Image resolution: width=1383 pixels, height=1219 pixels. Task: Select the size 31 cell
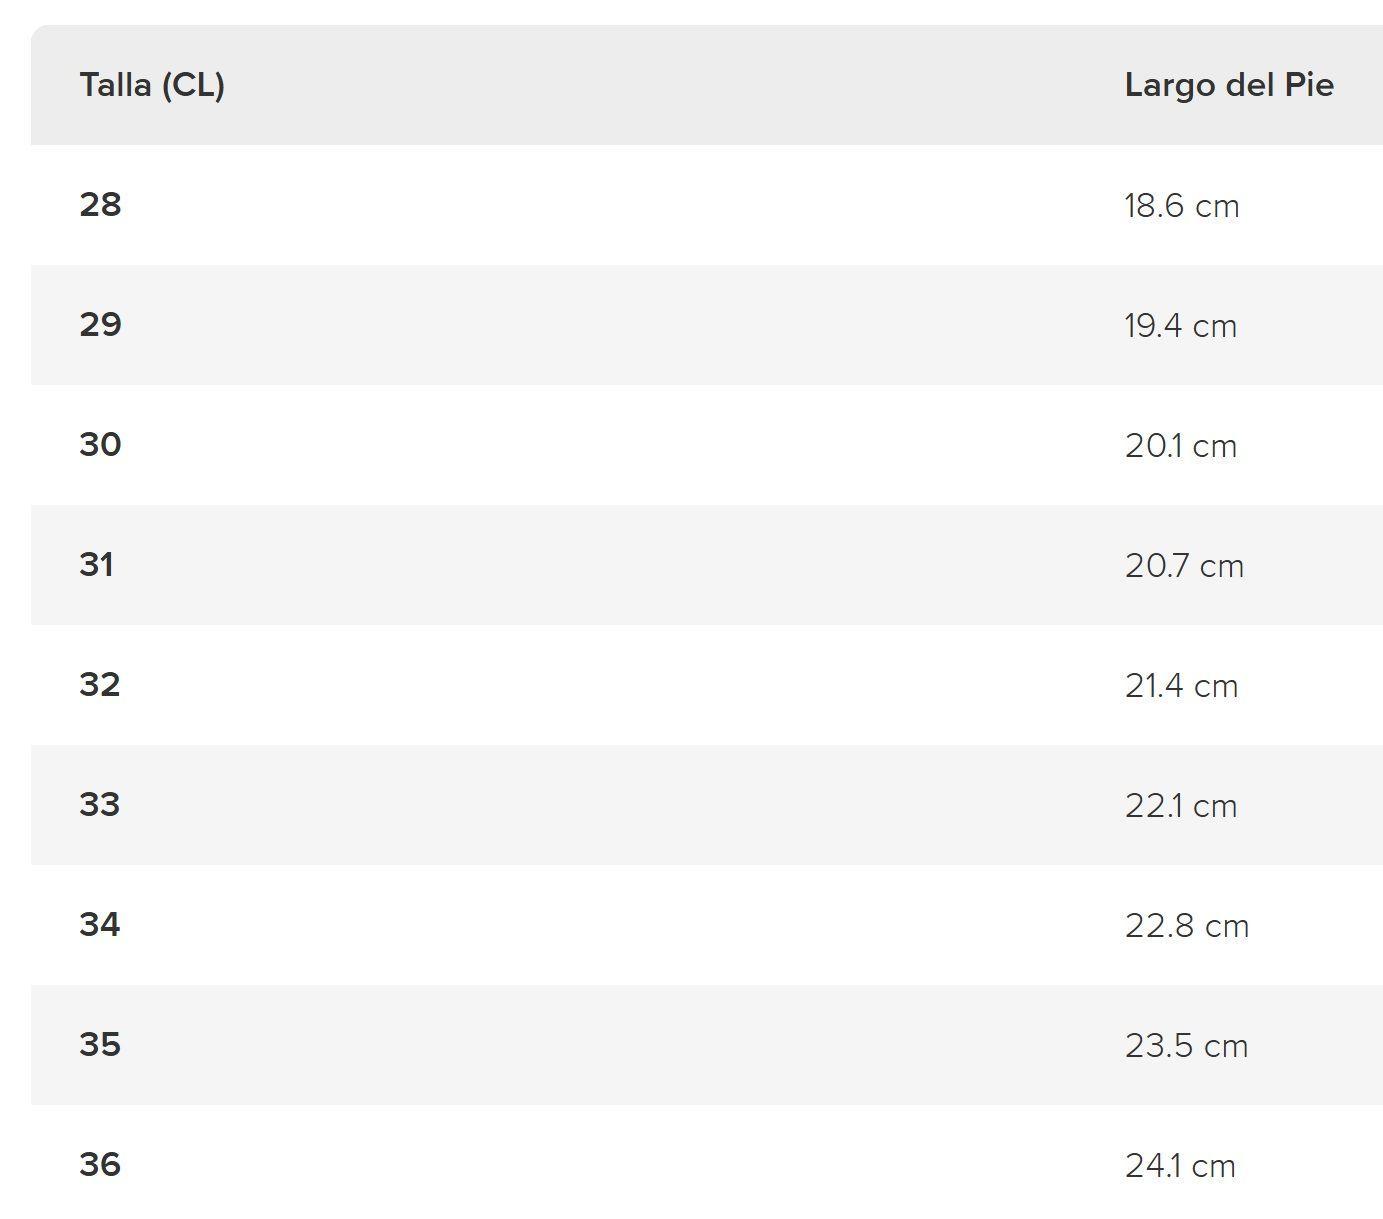pyautogui.click(x=97, y=565)
